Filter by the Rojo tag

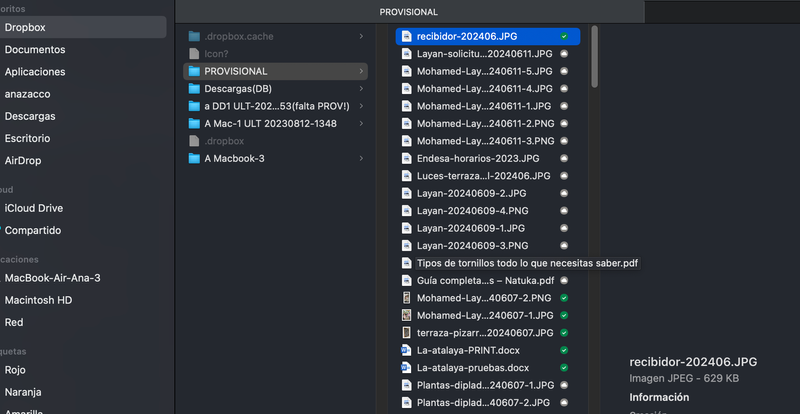(x=18, y=370)
